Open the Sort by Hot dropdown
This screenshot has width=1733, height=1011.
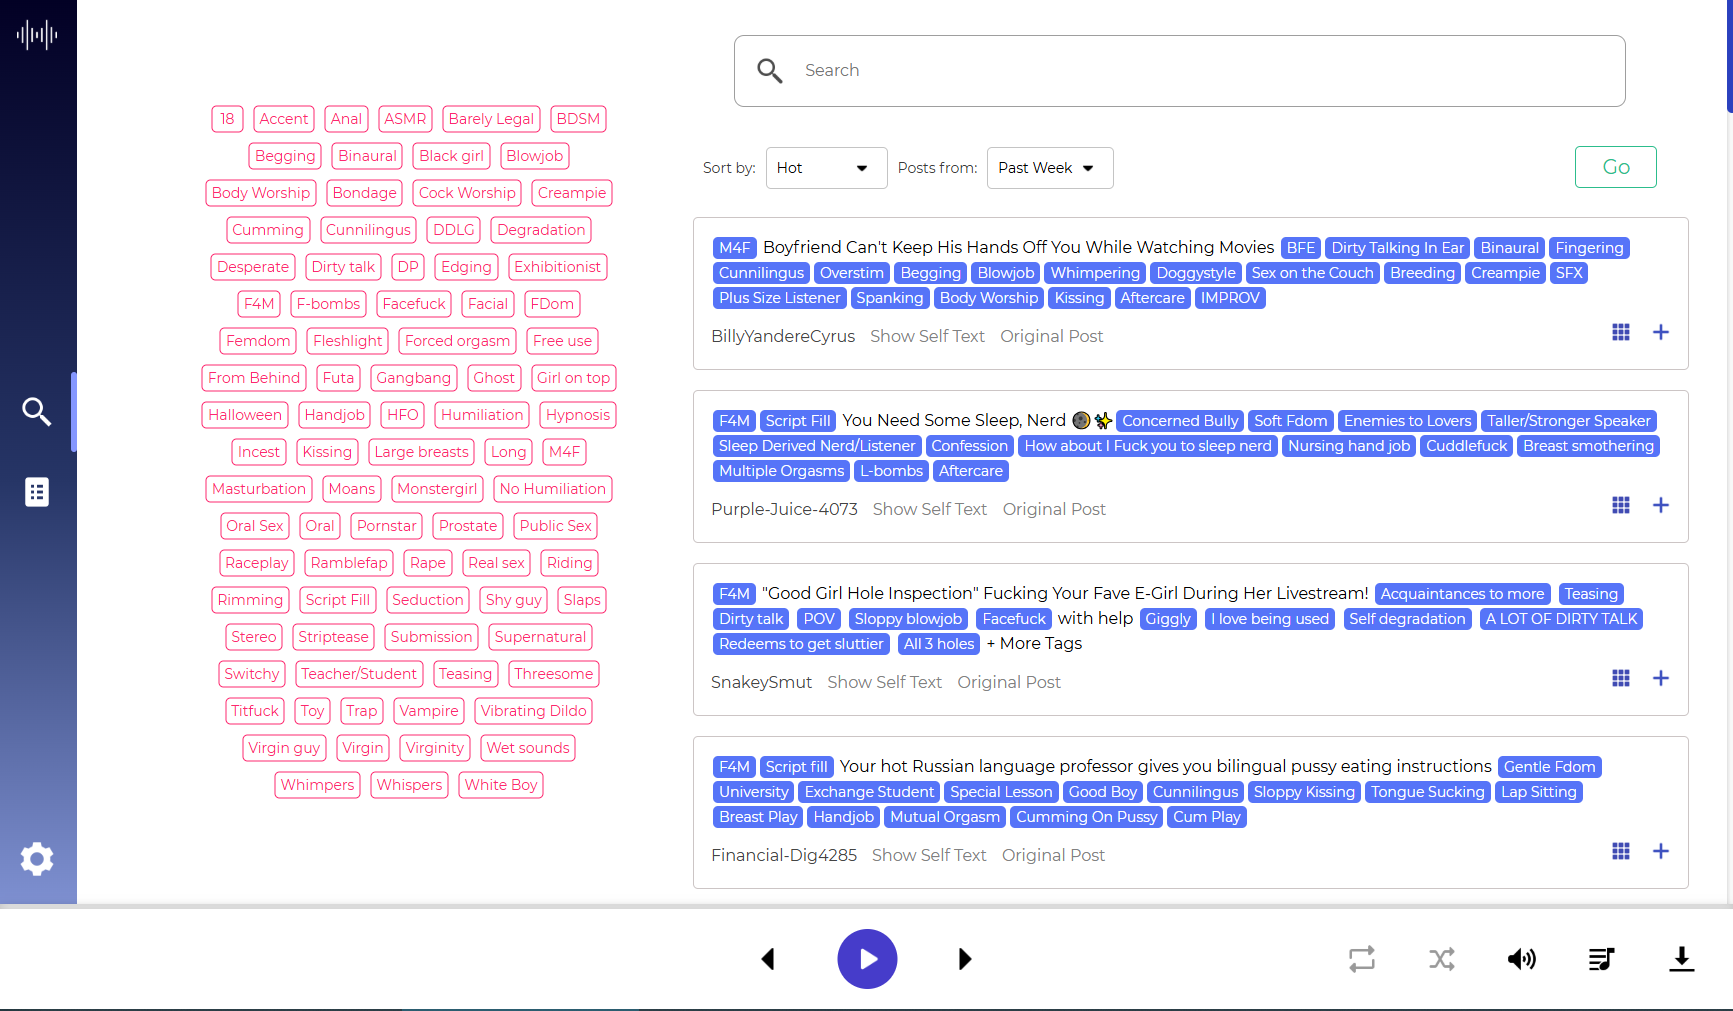point(826,168)
